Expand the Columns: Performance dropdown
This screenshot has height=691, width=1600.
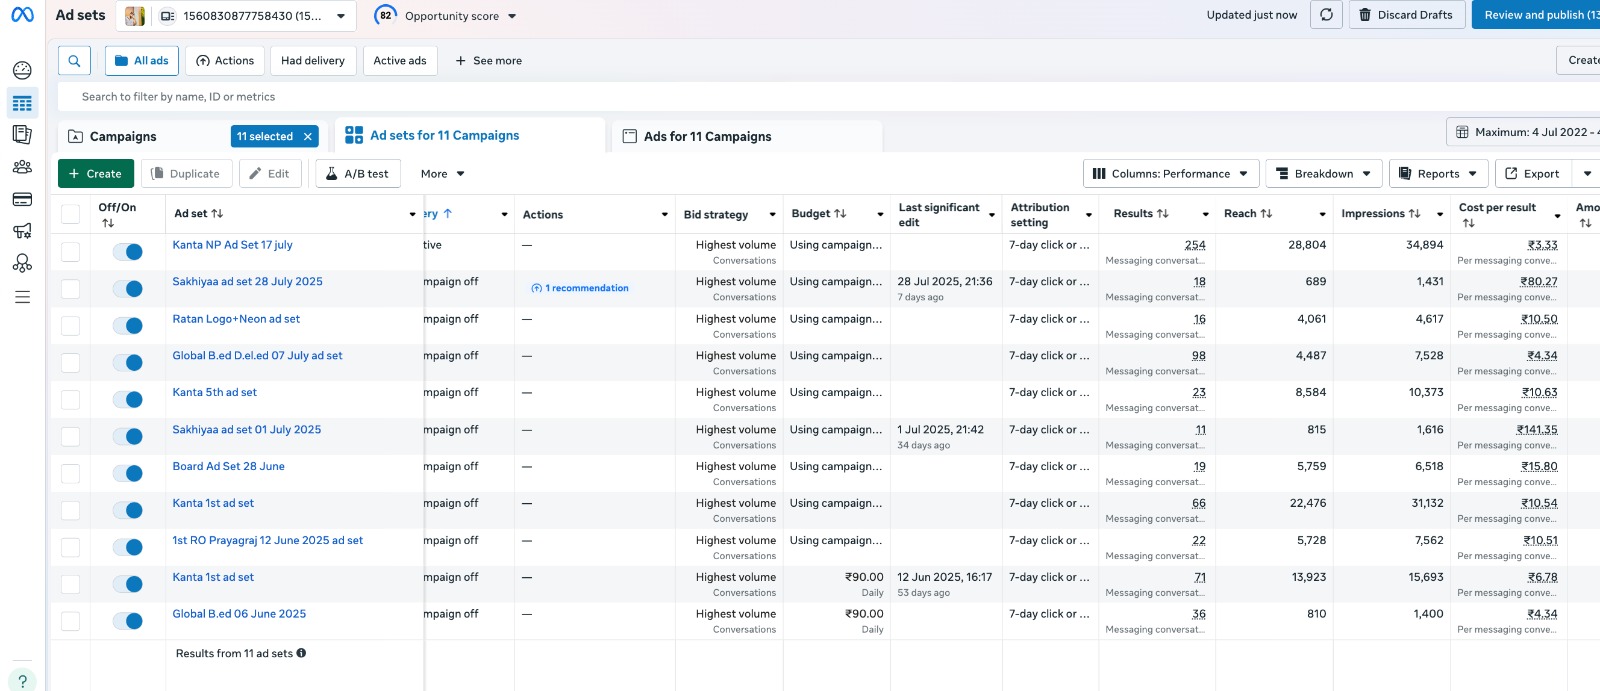tap(1170, 174)
